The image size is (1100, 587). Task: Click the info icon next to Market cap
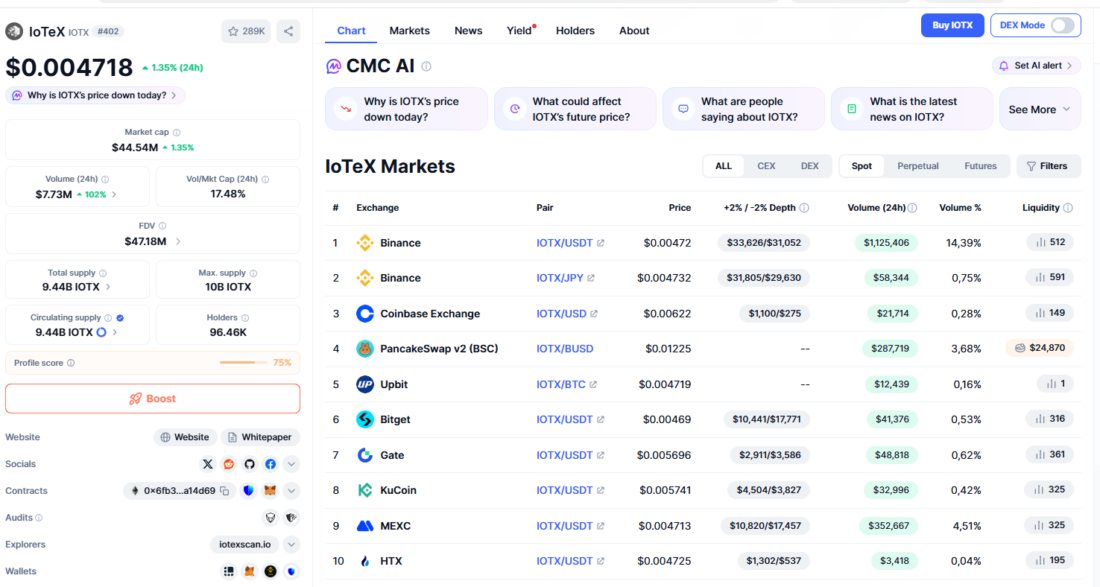177,133
